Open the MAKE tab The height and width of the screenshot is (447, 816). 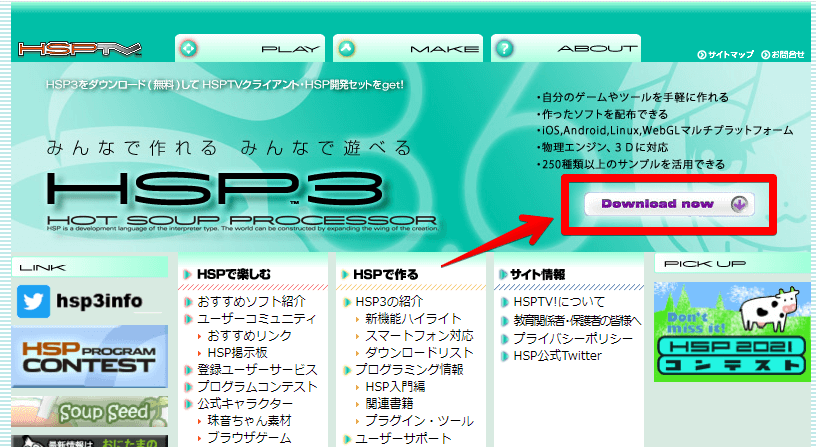(408, 48)
